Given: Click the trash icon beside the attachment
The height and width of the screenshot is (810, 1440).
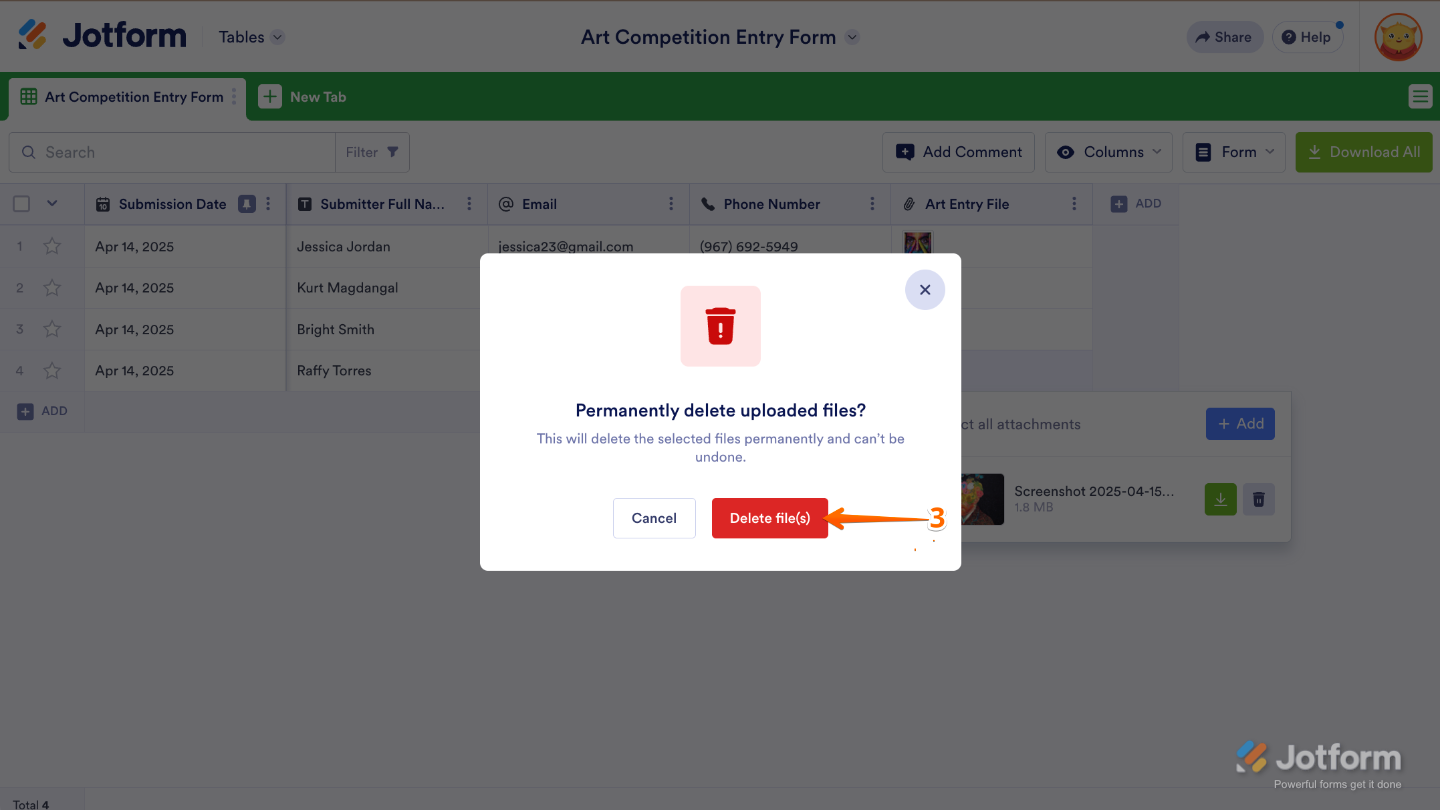Looking at the screenshot, I should 1259,499.
